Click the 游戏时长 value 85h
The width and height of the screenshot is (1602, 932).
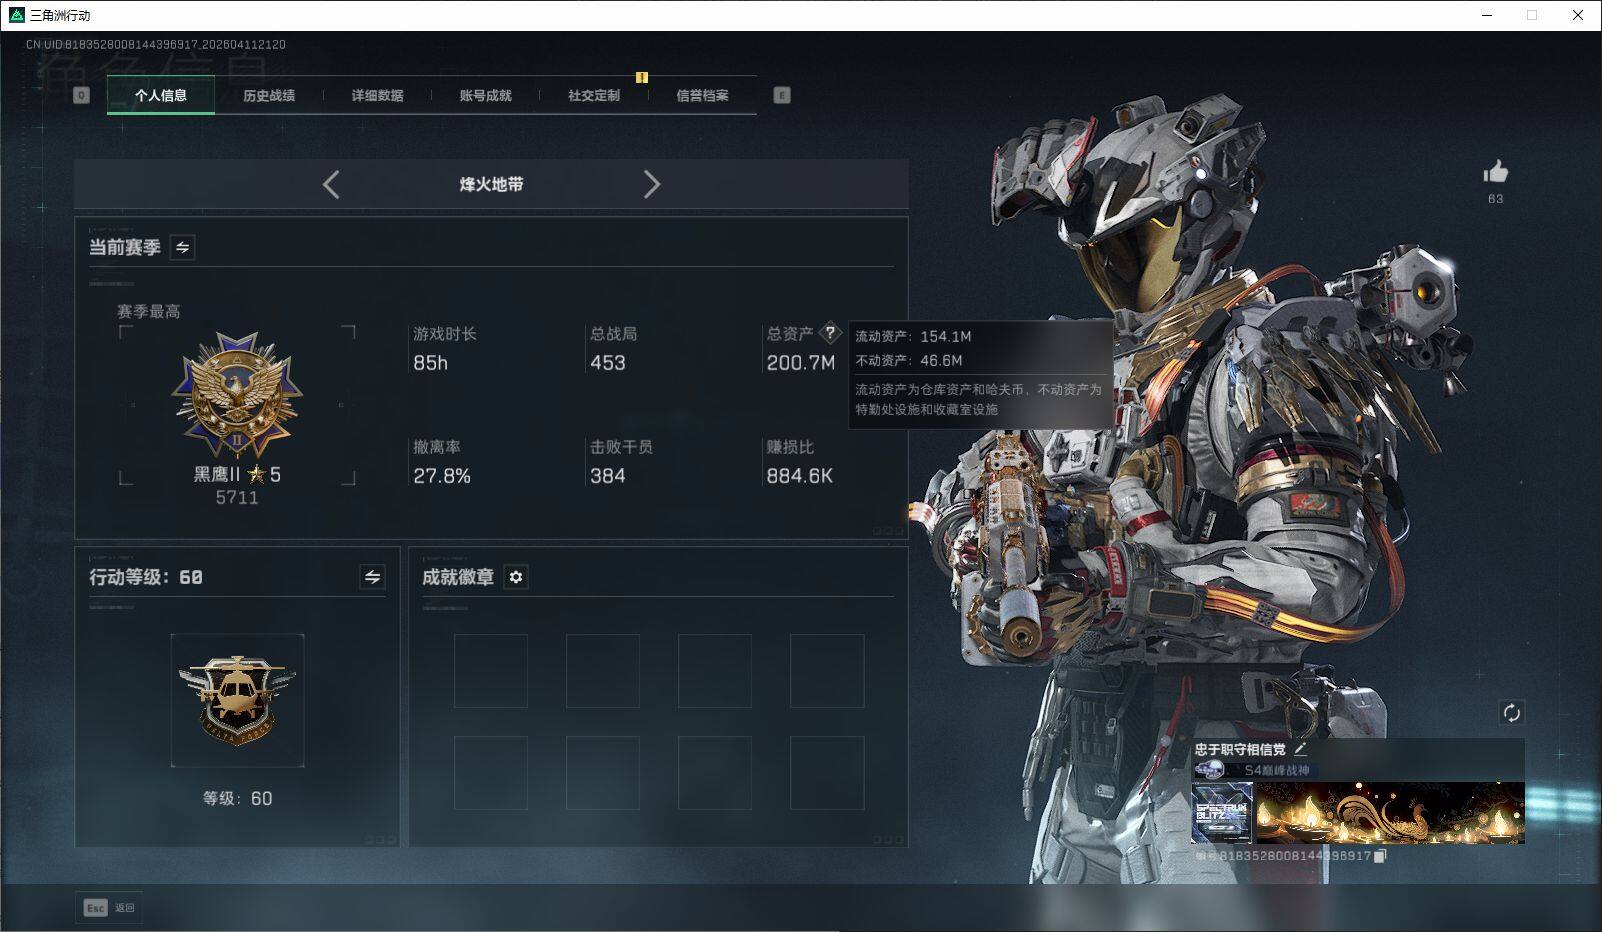coord(431,363)
